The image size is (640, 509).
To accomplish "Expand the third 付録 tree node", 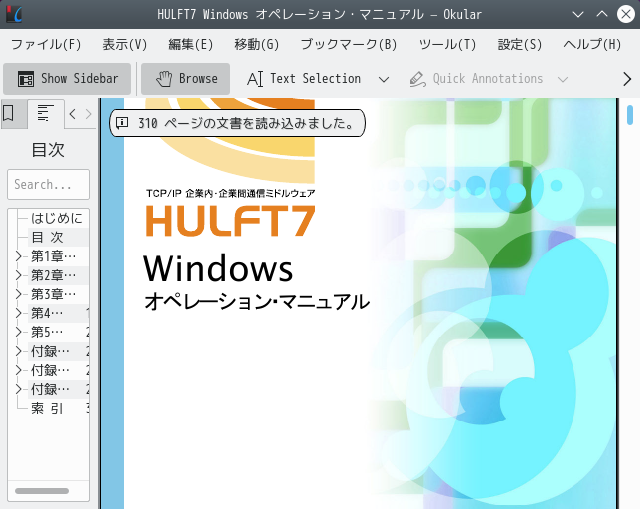I will [x=18, y=389].
